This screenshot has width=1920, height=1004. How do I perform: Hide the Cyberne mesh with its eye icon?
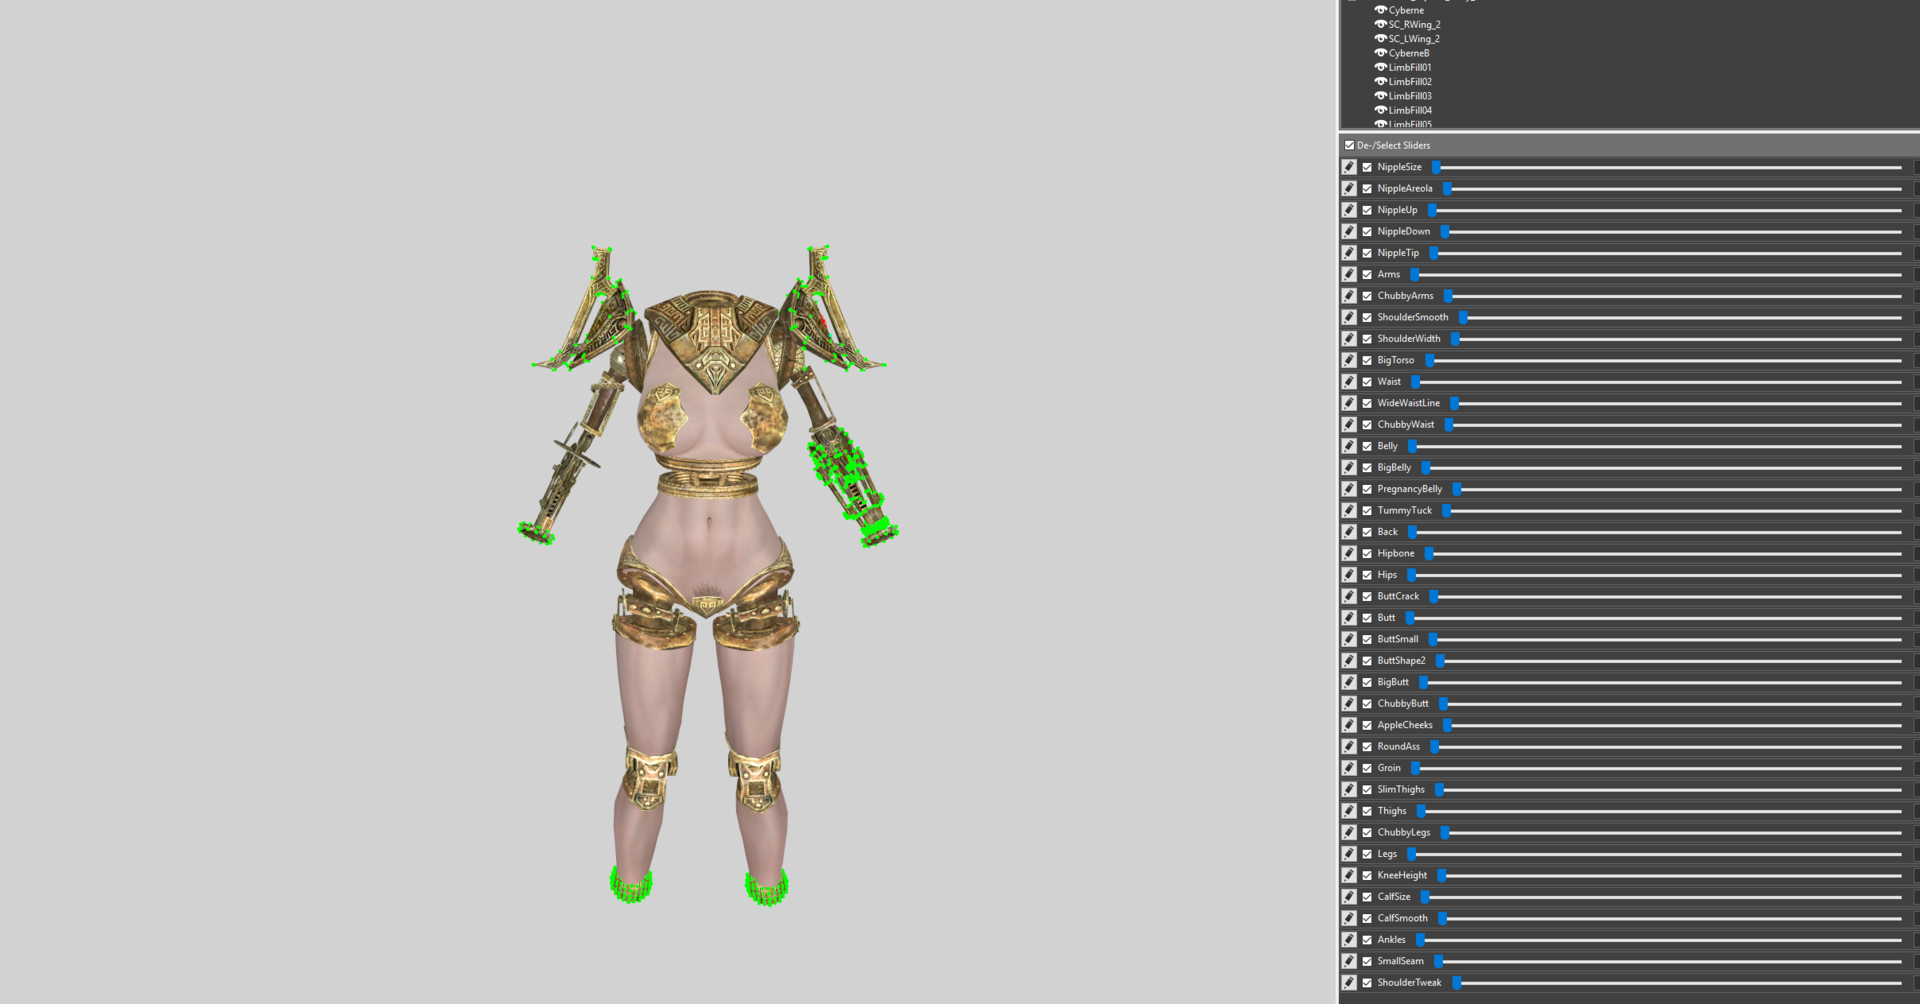click(1380, 10)
